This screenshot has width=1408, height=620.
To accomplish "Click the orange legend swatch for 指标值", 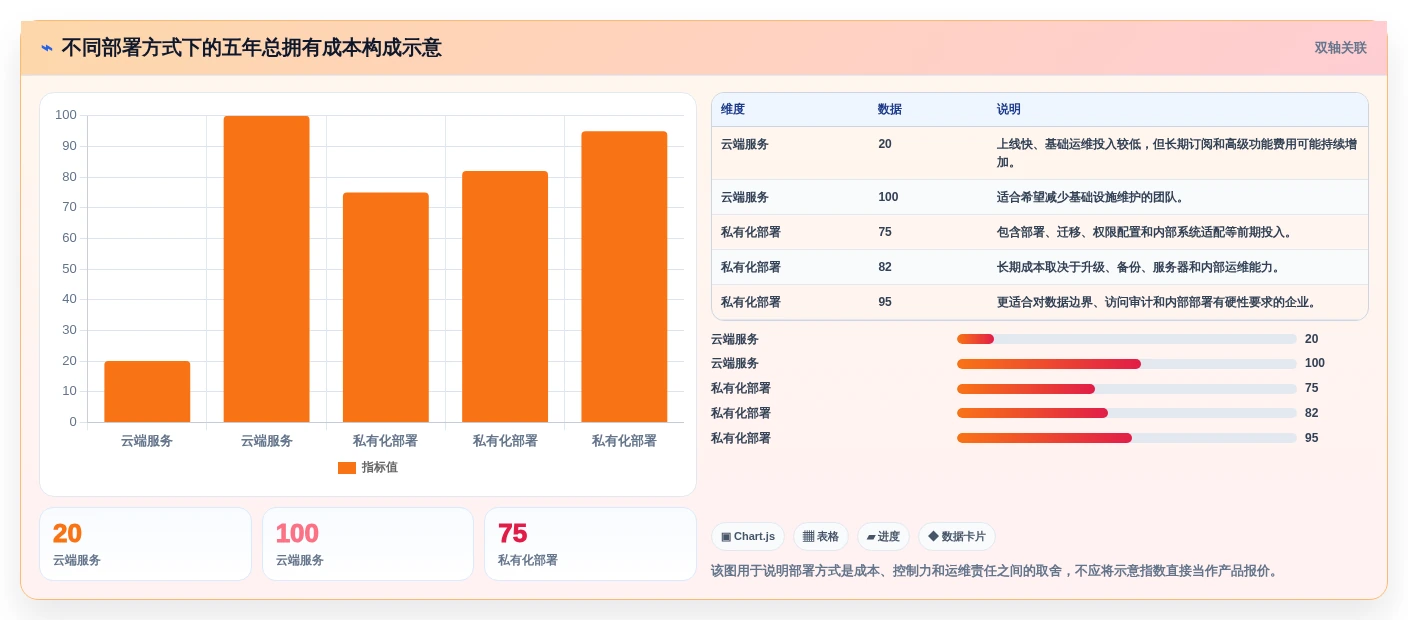I will click(347, 468).
